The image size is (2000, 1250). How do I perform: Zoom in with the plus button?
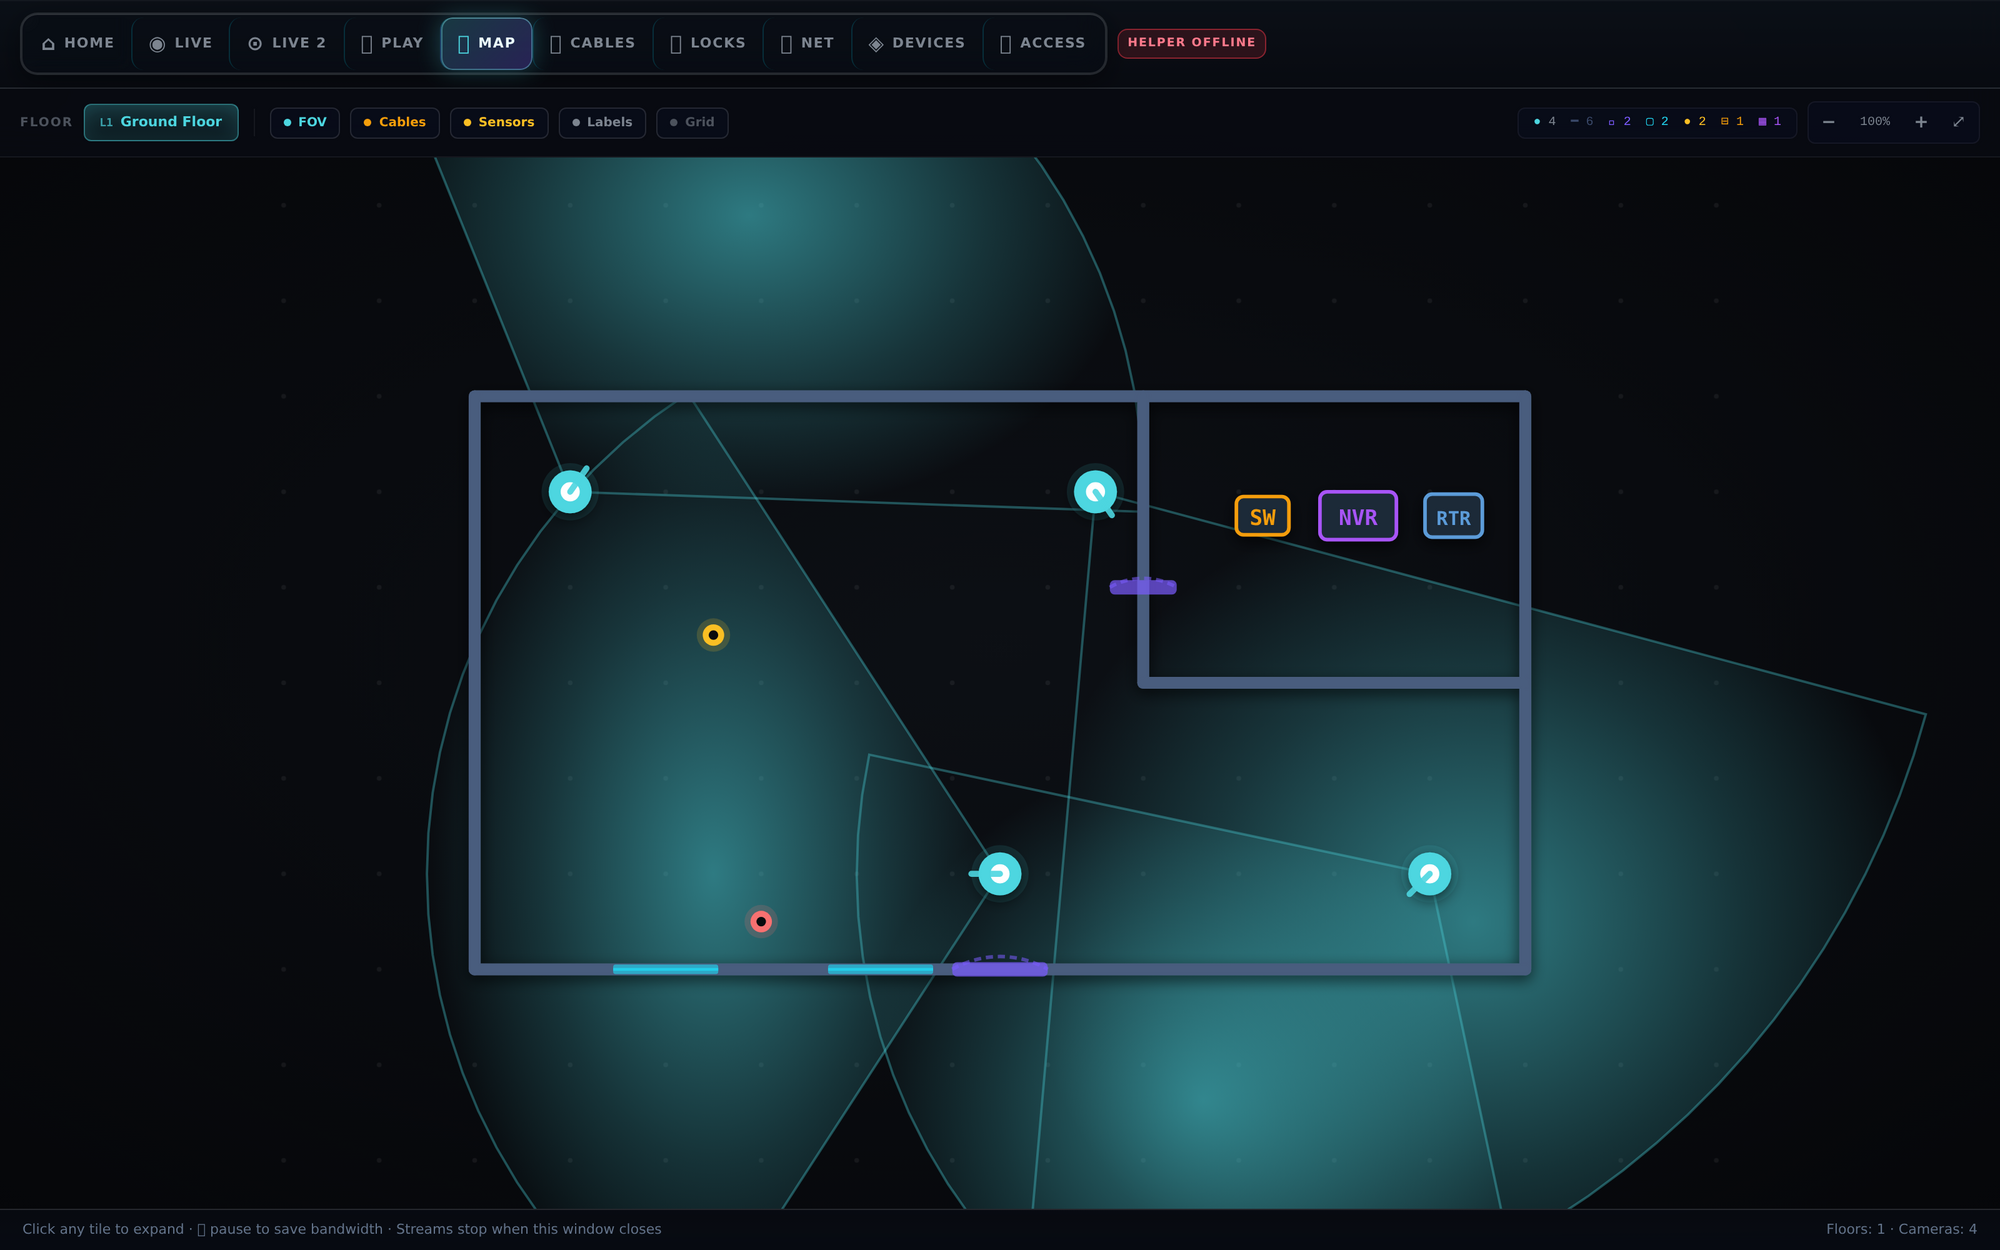coord(1921,122)
